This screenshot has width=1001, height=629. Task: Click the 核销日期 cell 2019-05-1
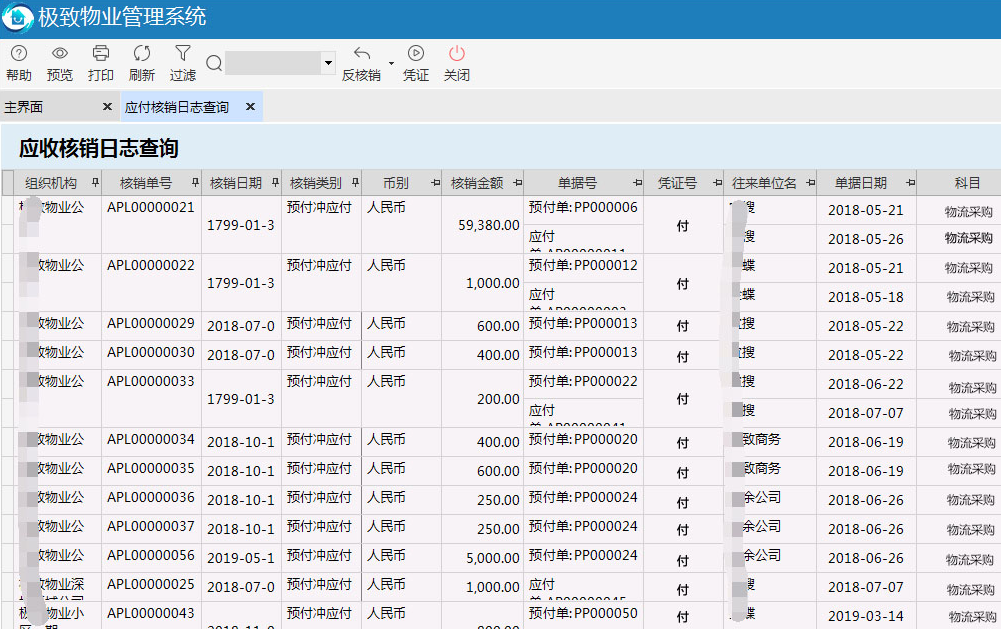(x=241, y=558)
